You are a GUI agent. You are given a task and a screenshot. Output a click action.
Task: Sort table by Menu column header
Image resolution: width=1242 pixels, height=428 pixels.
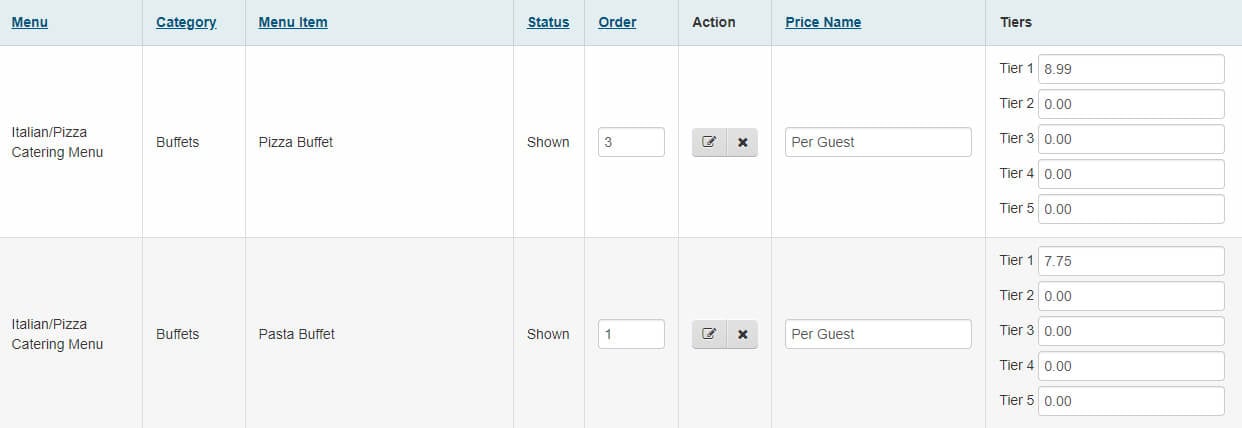pos(29,22)
